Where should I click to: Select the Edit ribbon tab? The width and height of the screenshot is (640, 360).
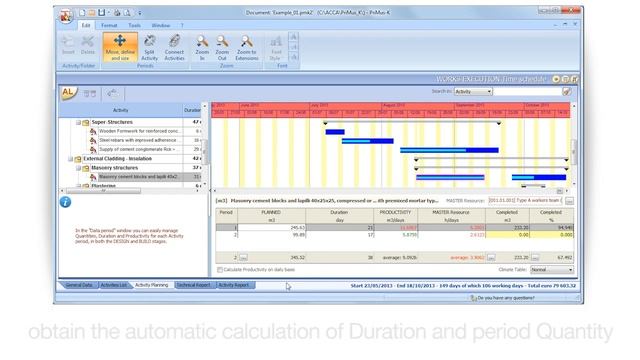tap(86, 25)
